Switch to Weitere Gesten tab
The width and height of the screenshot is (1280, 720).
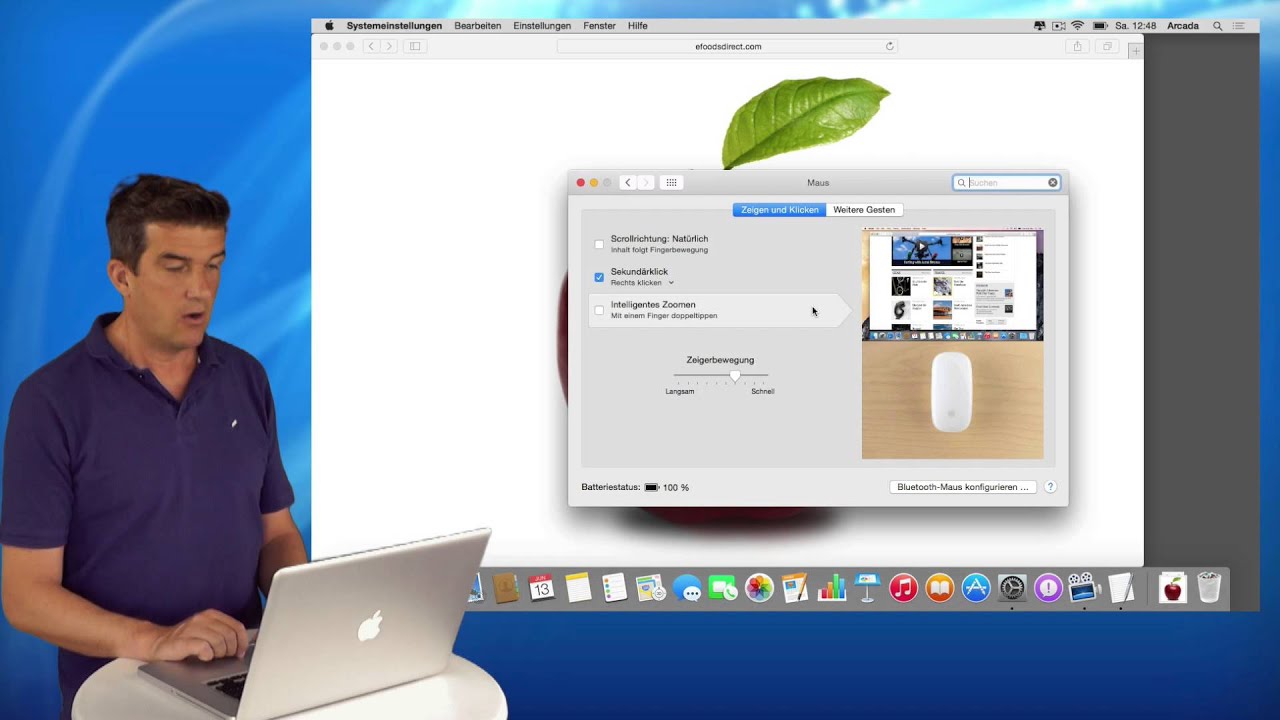pos(864,210)
